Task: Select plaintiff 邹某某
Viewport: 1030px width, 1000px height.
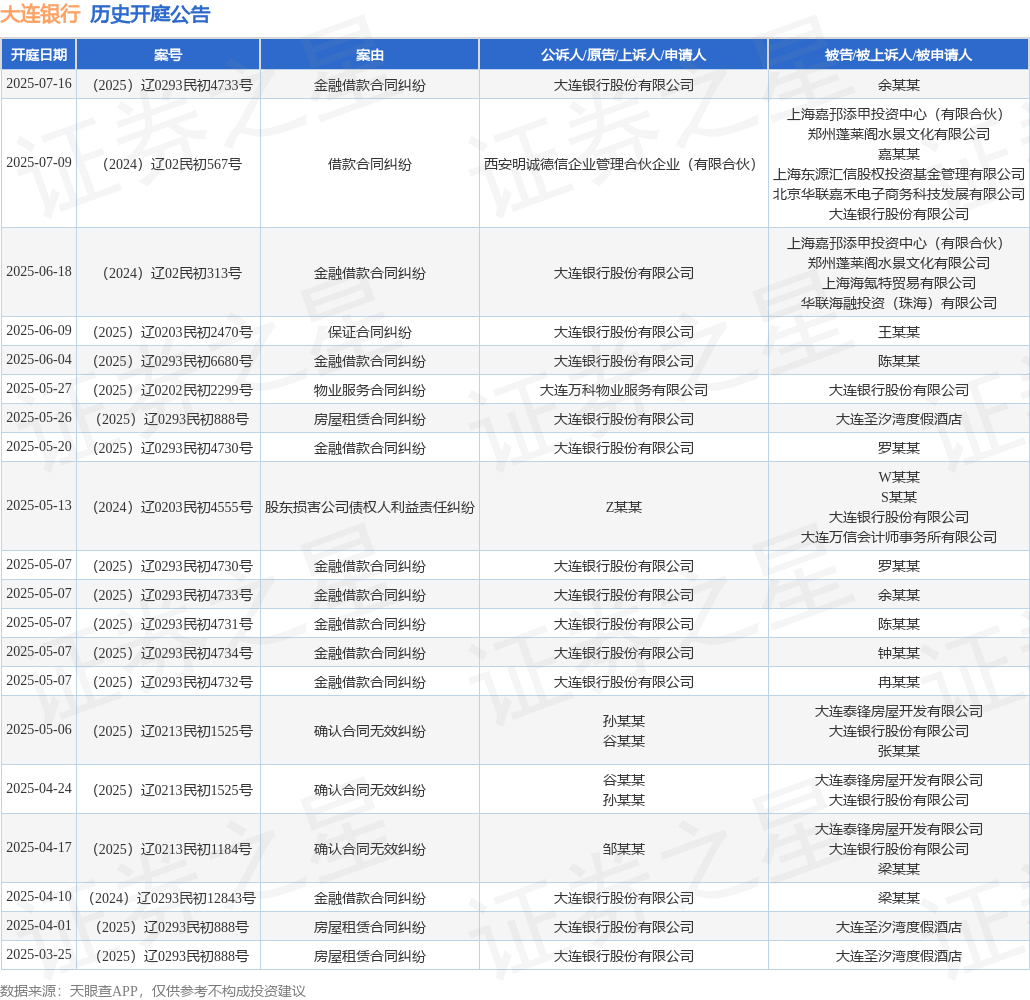Action: (623, 849)
